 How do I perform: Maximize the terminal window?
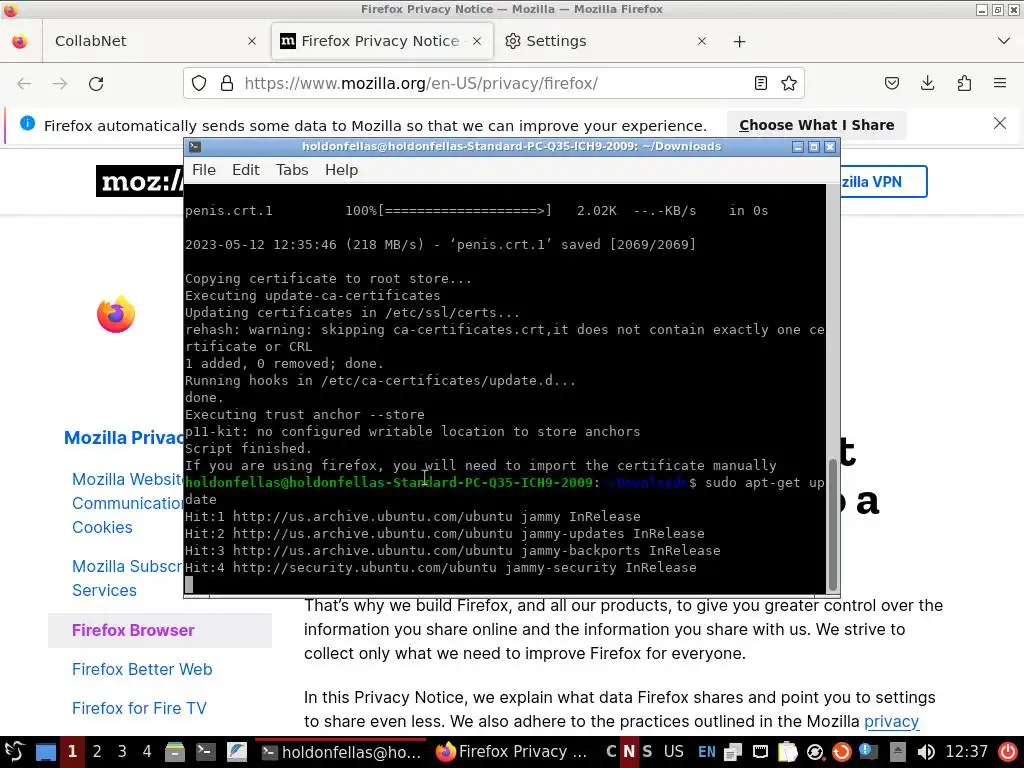(x=814, y=146)
